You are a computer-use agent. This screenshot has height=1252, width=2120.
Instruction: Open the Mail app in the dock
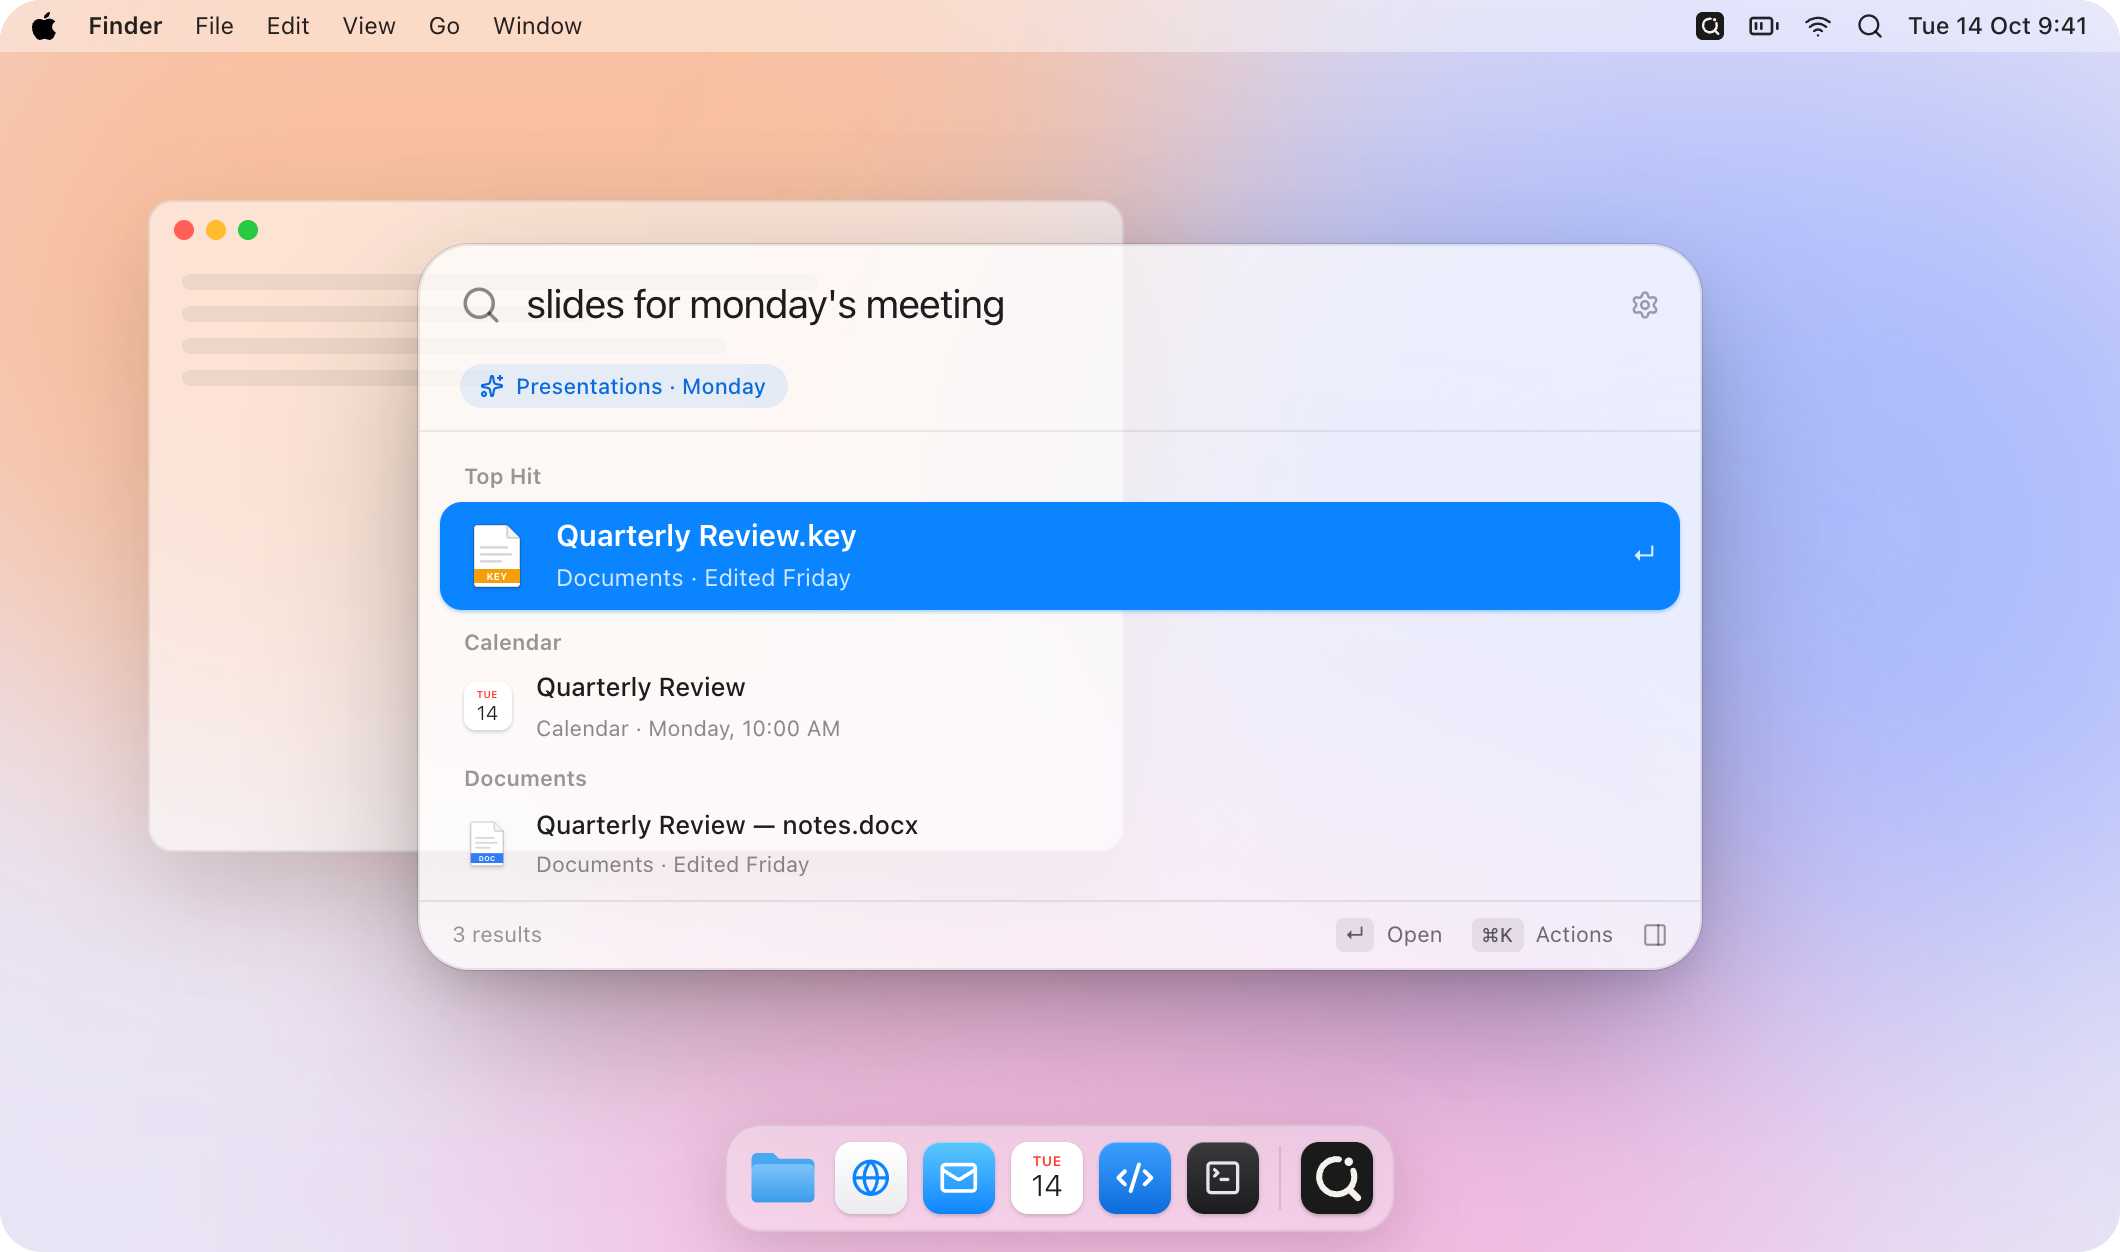point(959,1178)
